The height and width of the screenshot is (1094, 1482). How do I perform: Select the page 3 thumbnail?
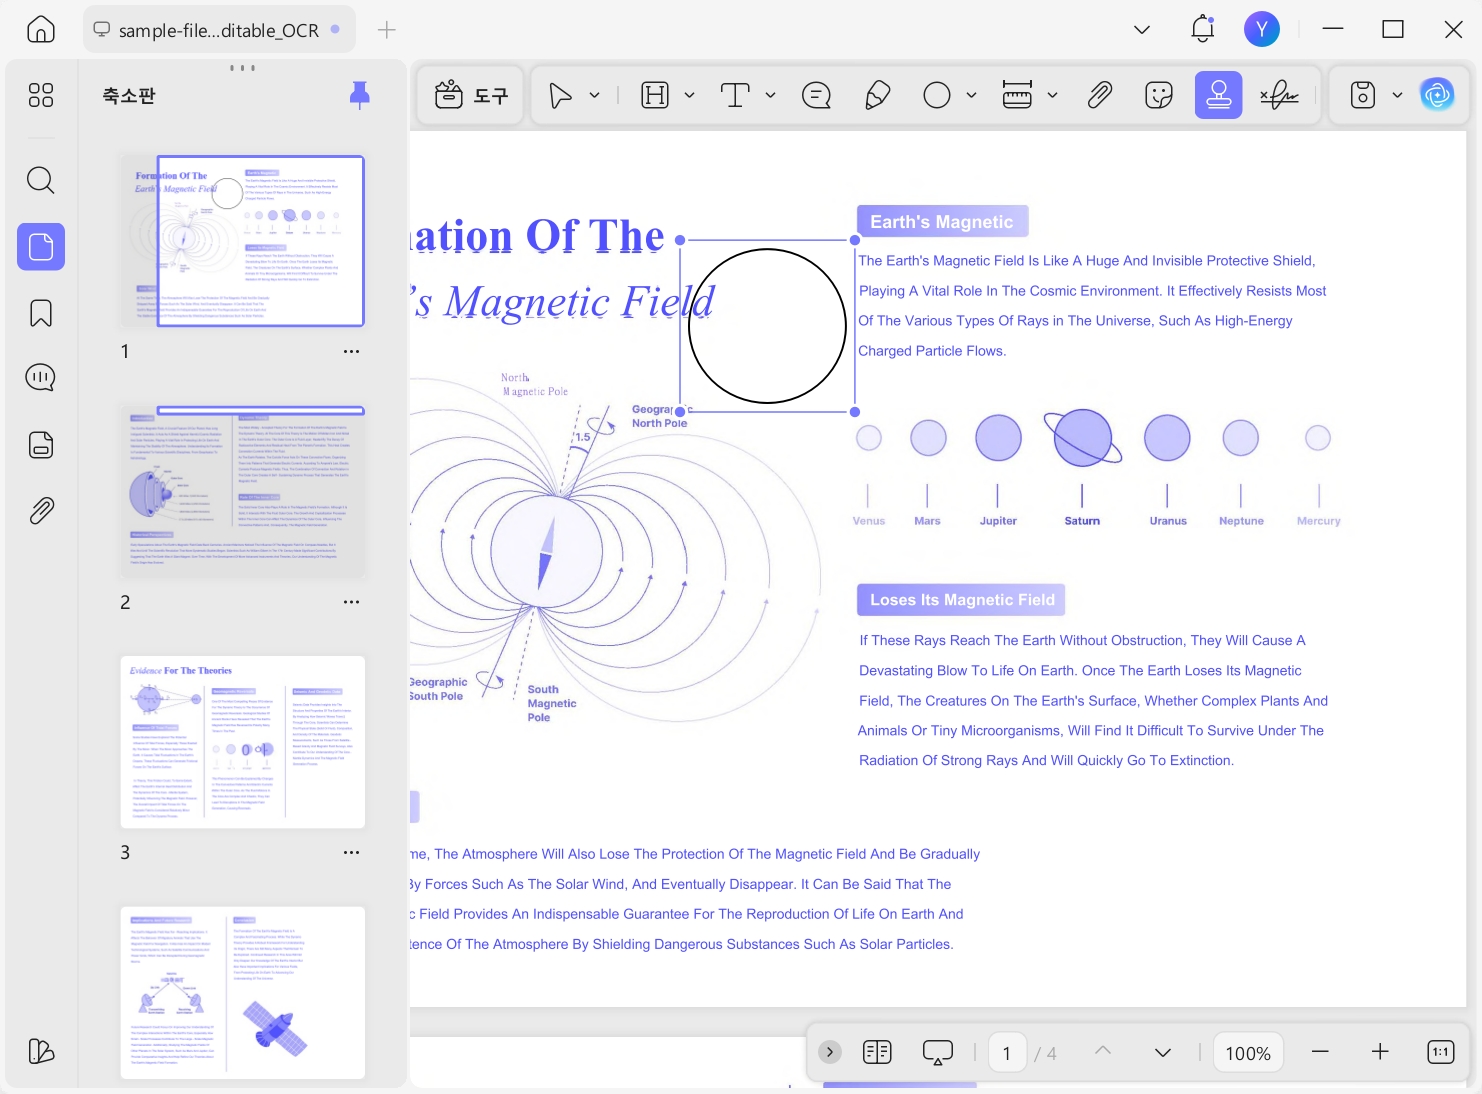243,742
